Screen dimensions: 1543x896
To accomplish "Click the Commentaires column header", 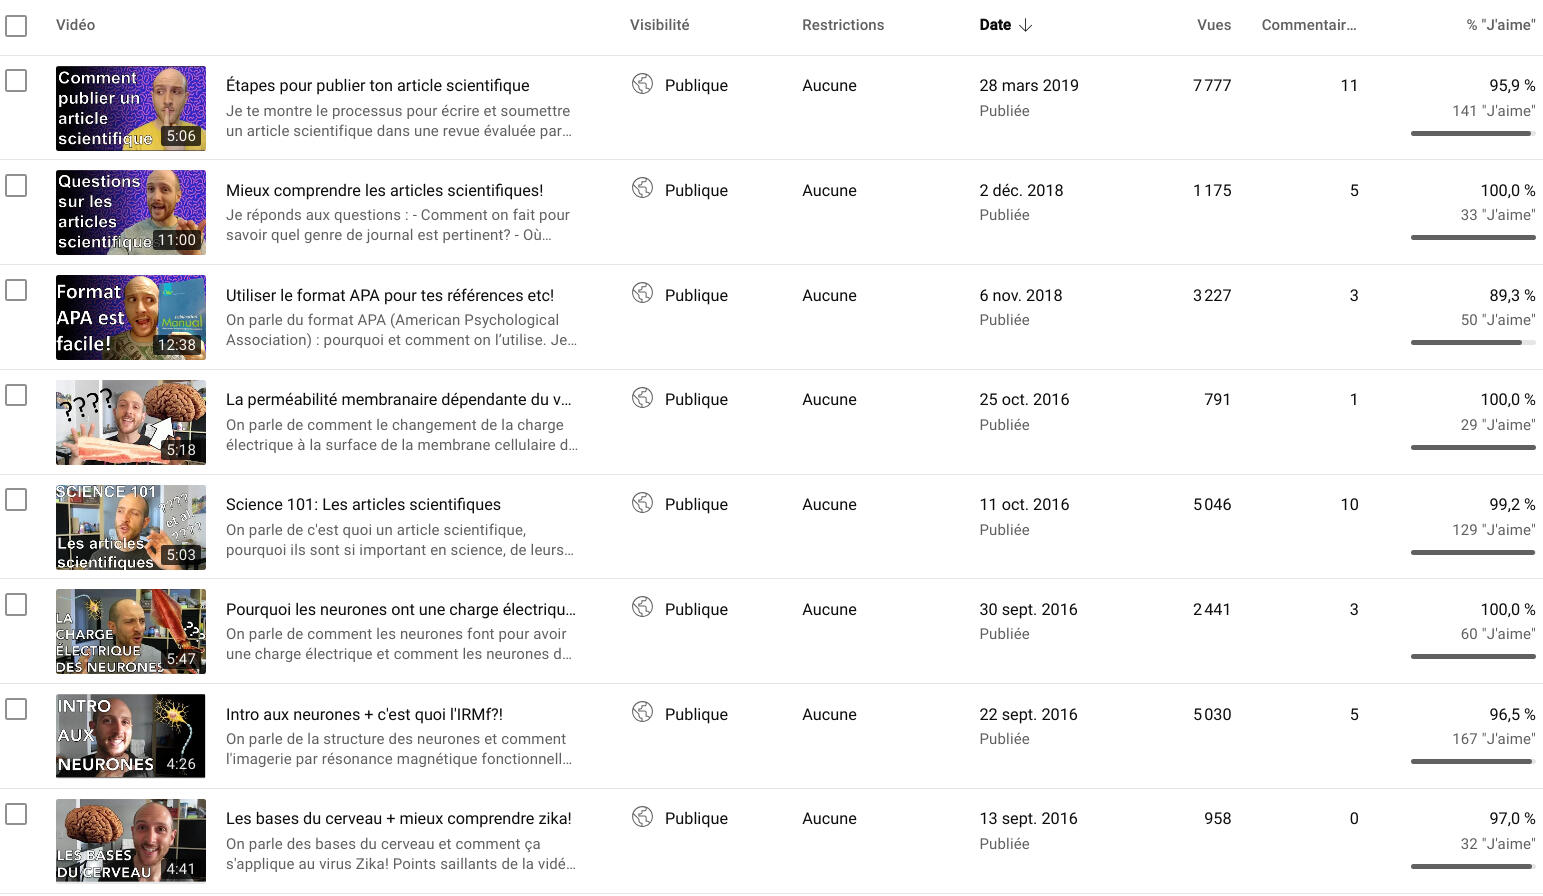I will [x=1308, y=25].
